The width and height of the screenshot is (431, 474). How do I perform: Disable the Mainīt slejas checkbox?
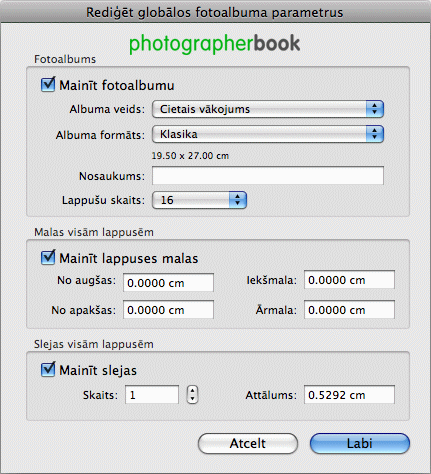(x=48, y=370)
